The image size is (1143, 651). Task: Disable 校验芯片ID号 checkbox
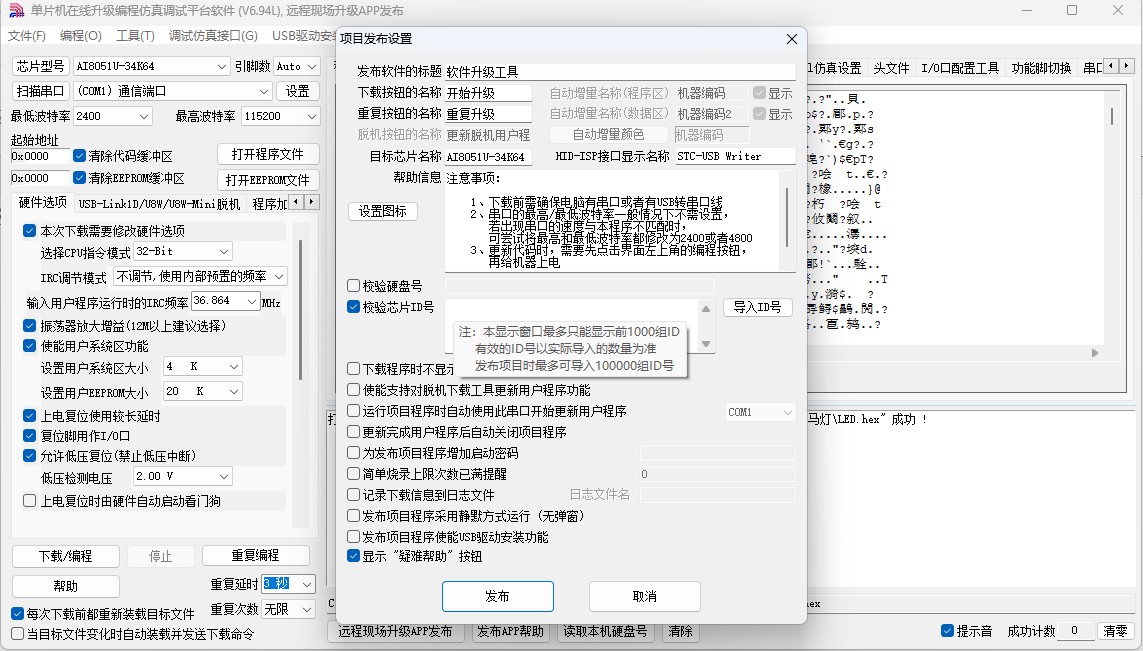click(x=354, y=307)
